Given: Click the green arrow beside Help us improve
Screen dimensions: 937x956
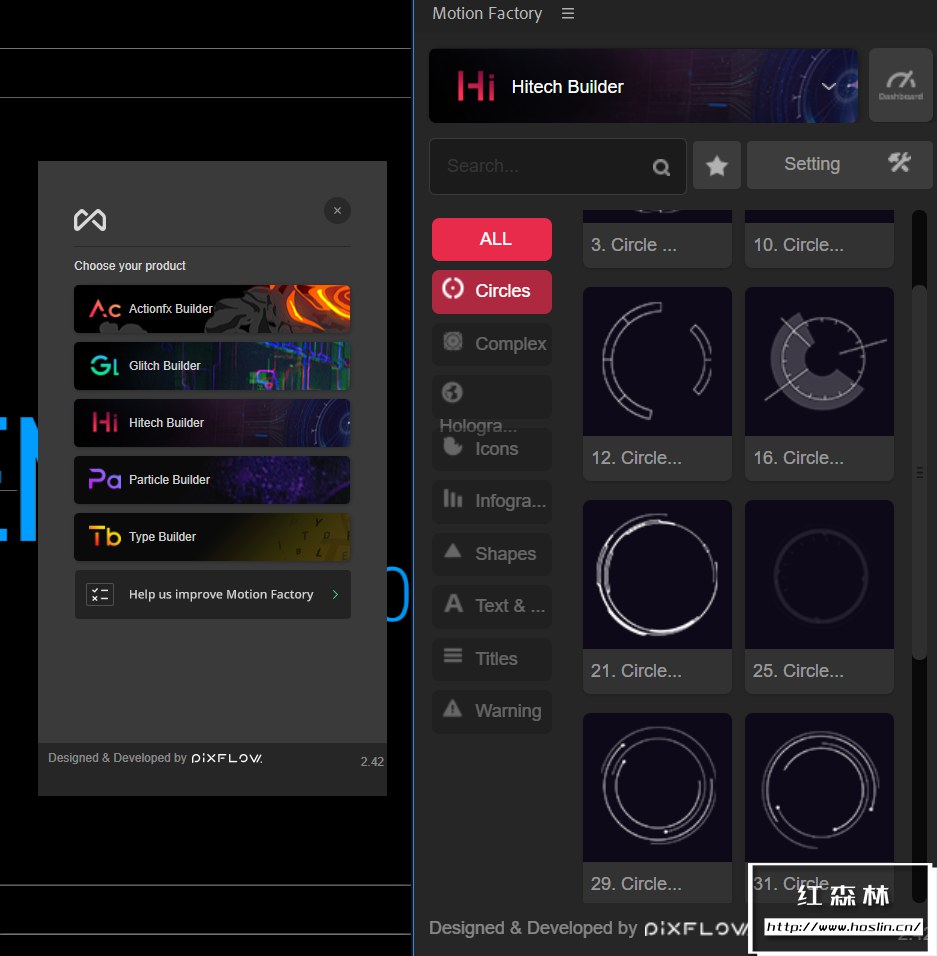Looking at the screenshot, I should coord(335,594).
